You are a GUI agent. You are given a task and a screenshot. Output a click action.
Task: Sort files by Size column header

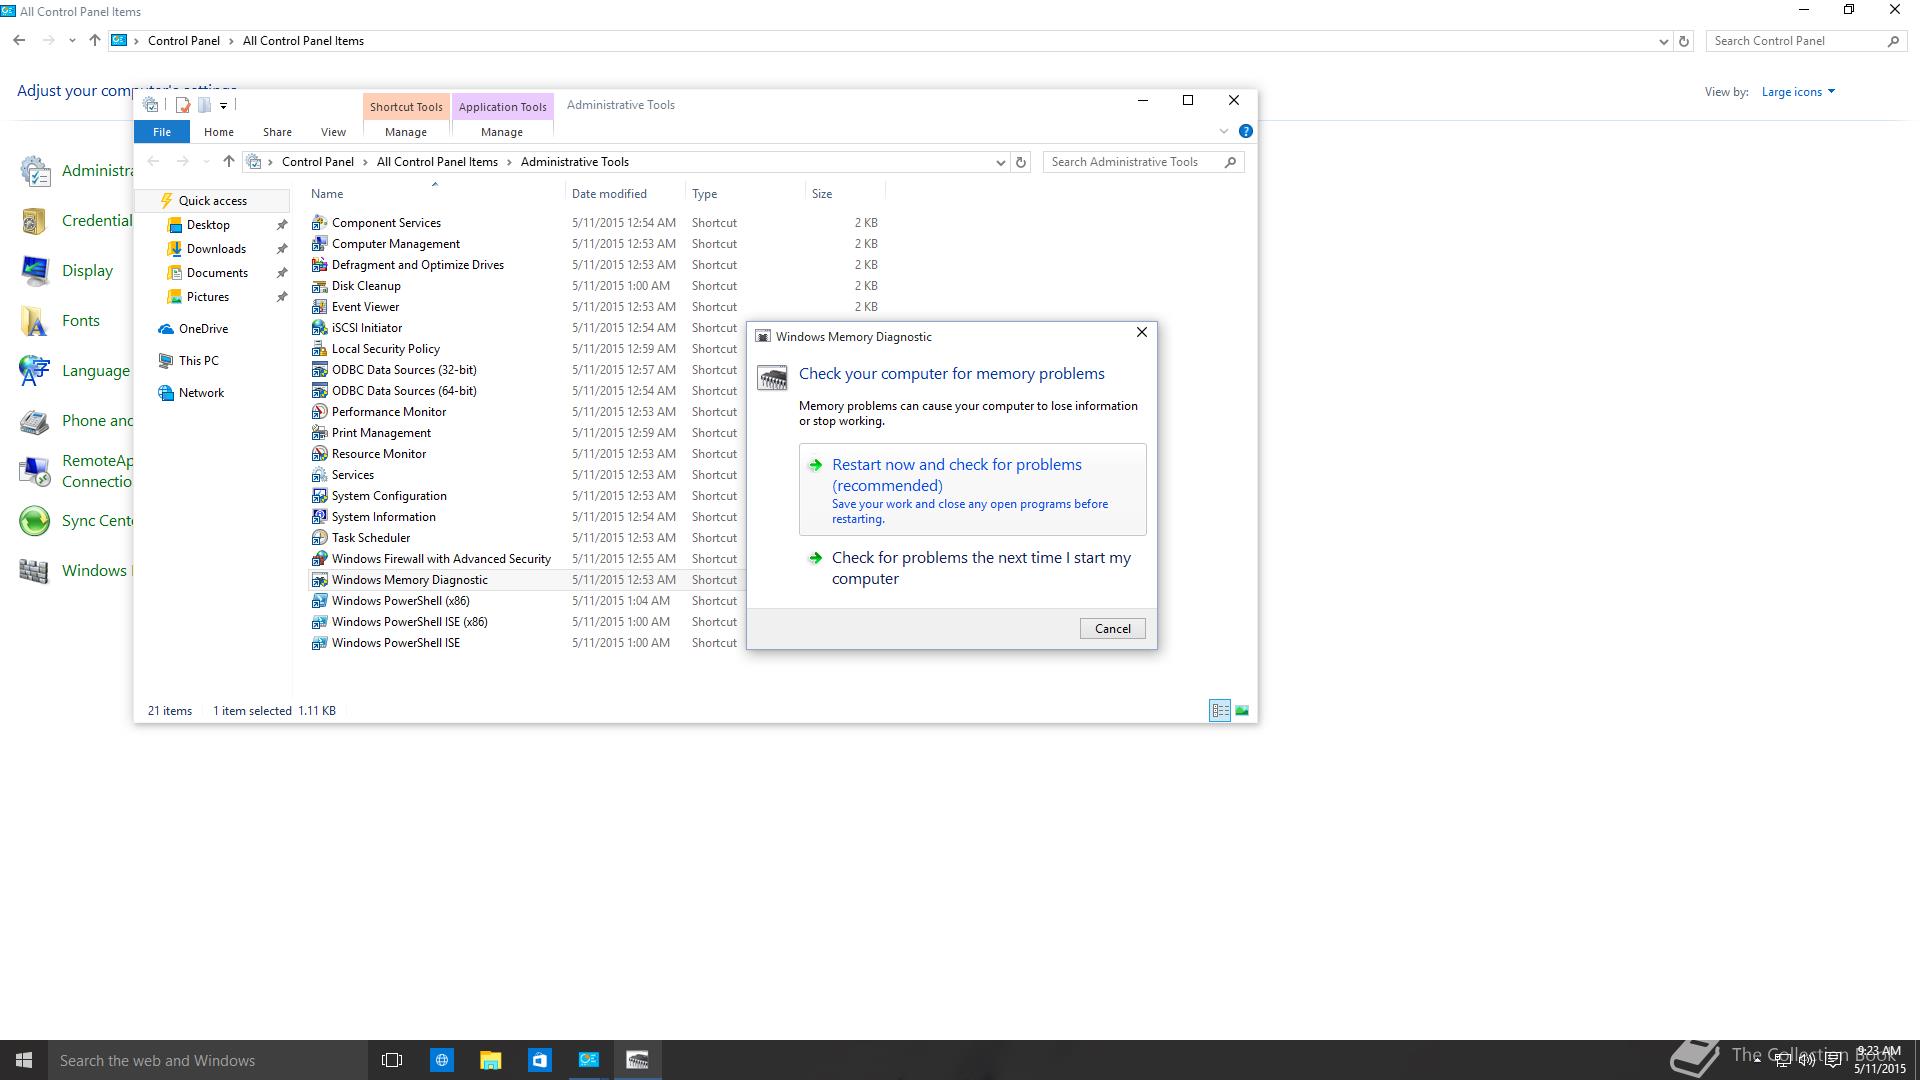pyautogui.click(x=845, y=193)
